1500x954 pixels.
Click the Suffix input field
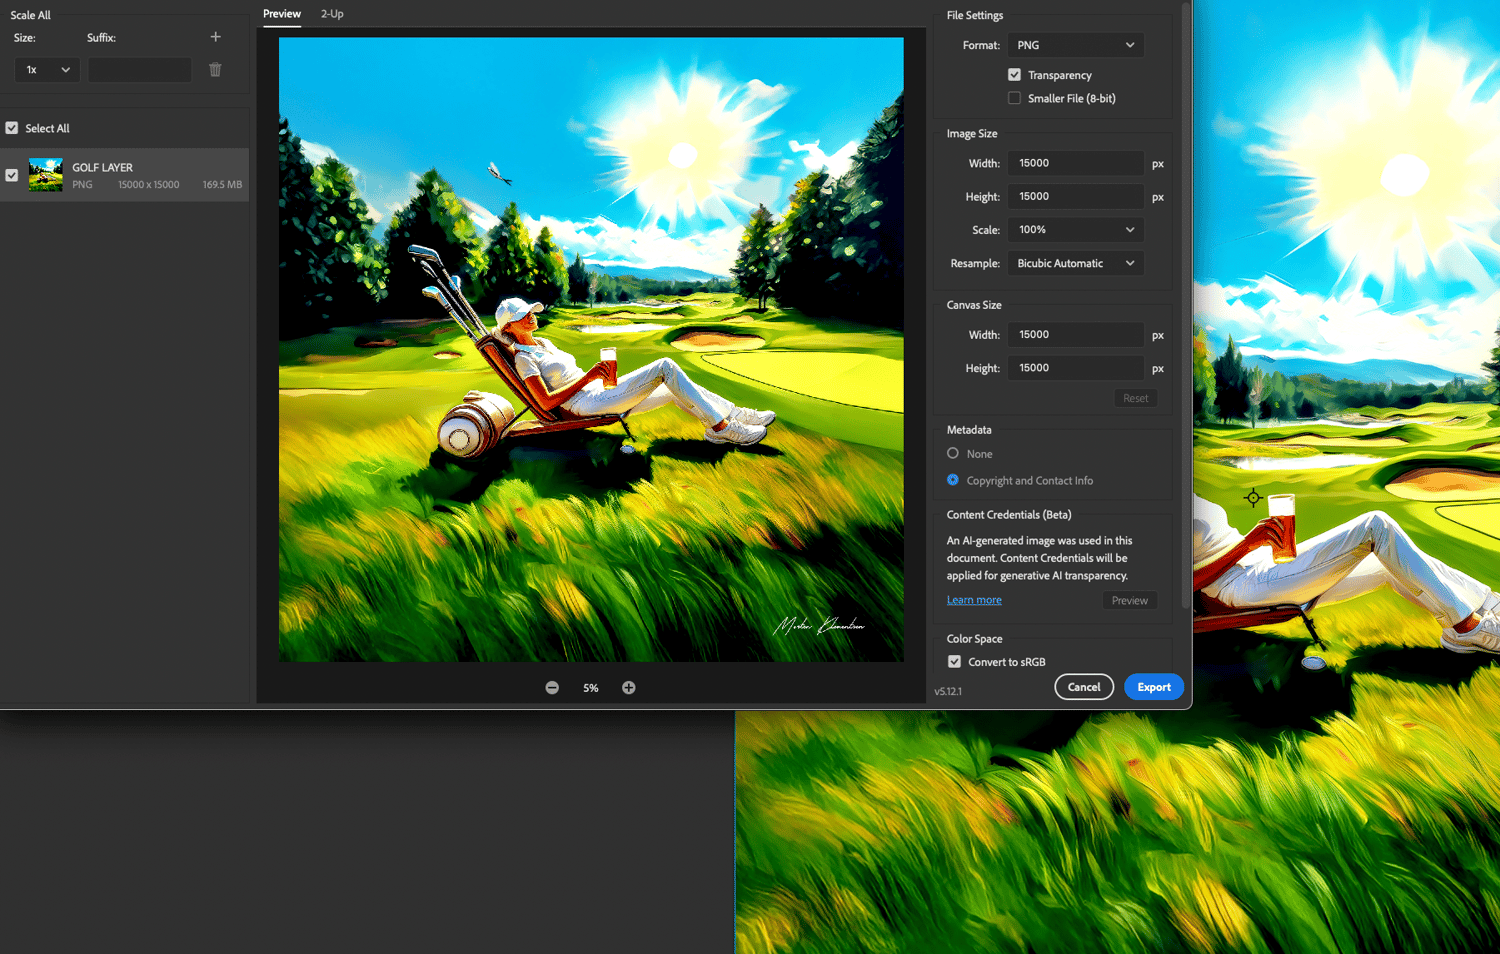[140, 70]
